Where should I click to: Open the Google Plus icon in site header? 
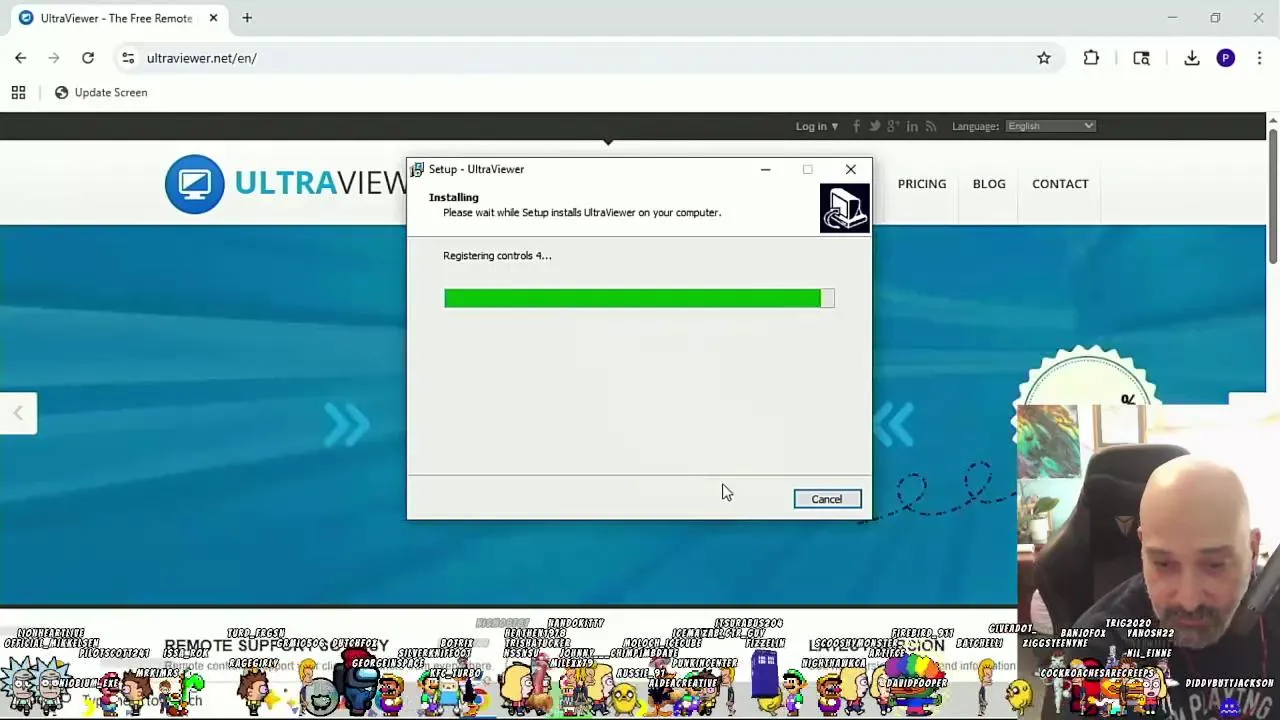[893, 126]
